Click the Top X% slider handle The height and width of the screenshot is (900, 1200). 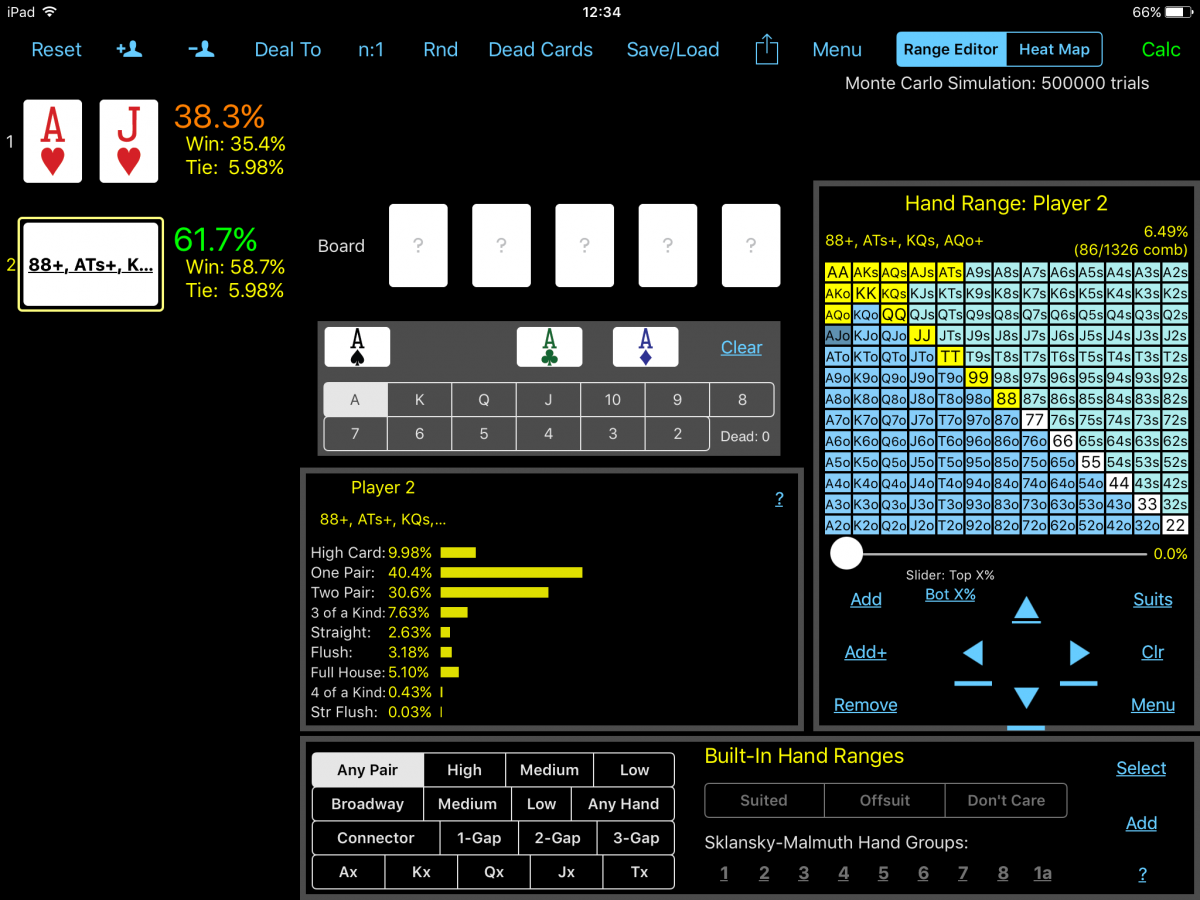tap(847, 554)
